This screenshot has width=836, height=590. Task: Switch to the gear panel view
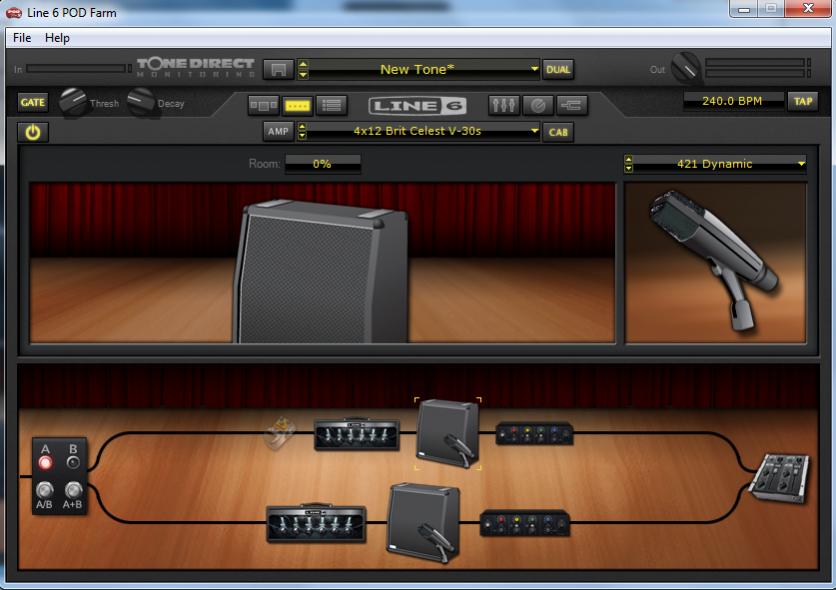263,106
